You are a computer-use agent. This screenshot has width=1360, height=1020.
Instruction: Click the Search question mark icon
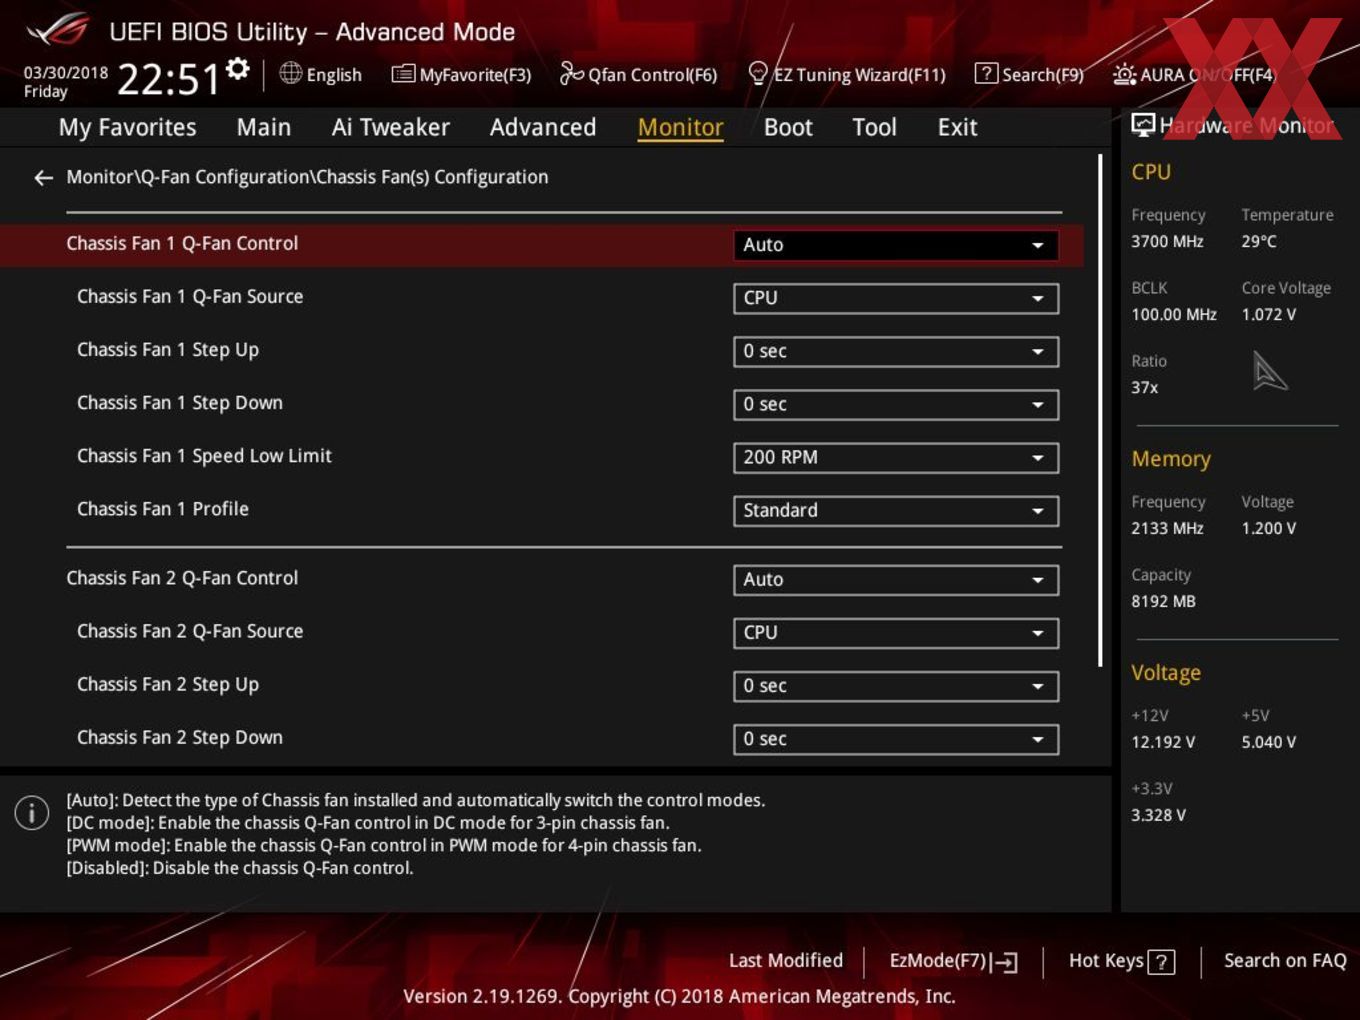986,73
